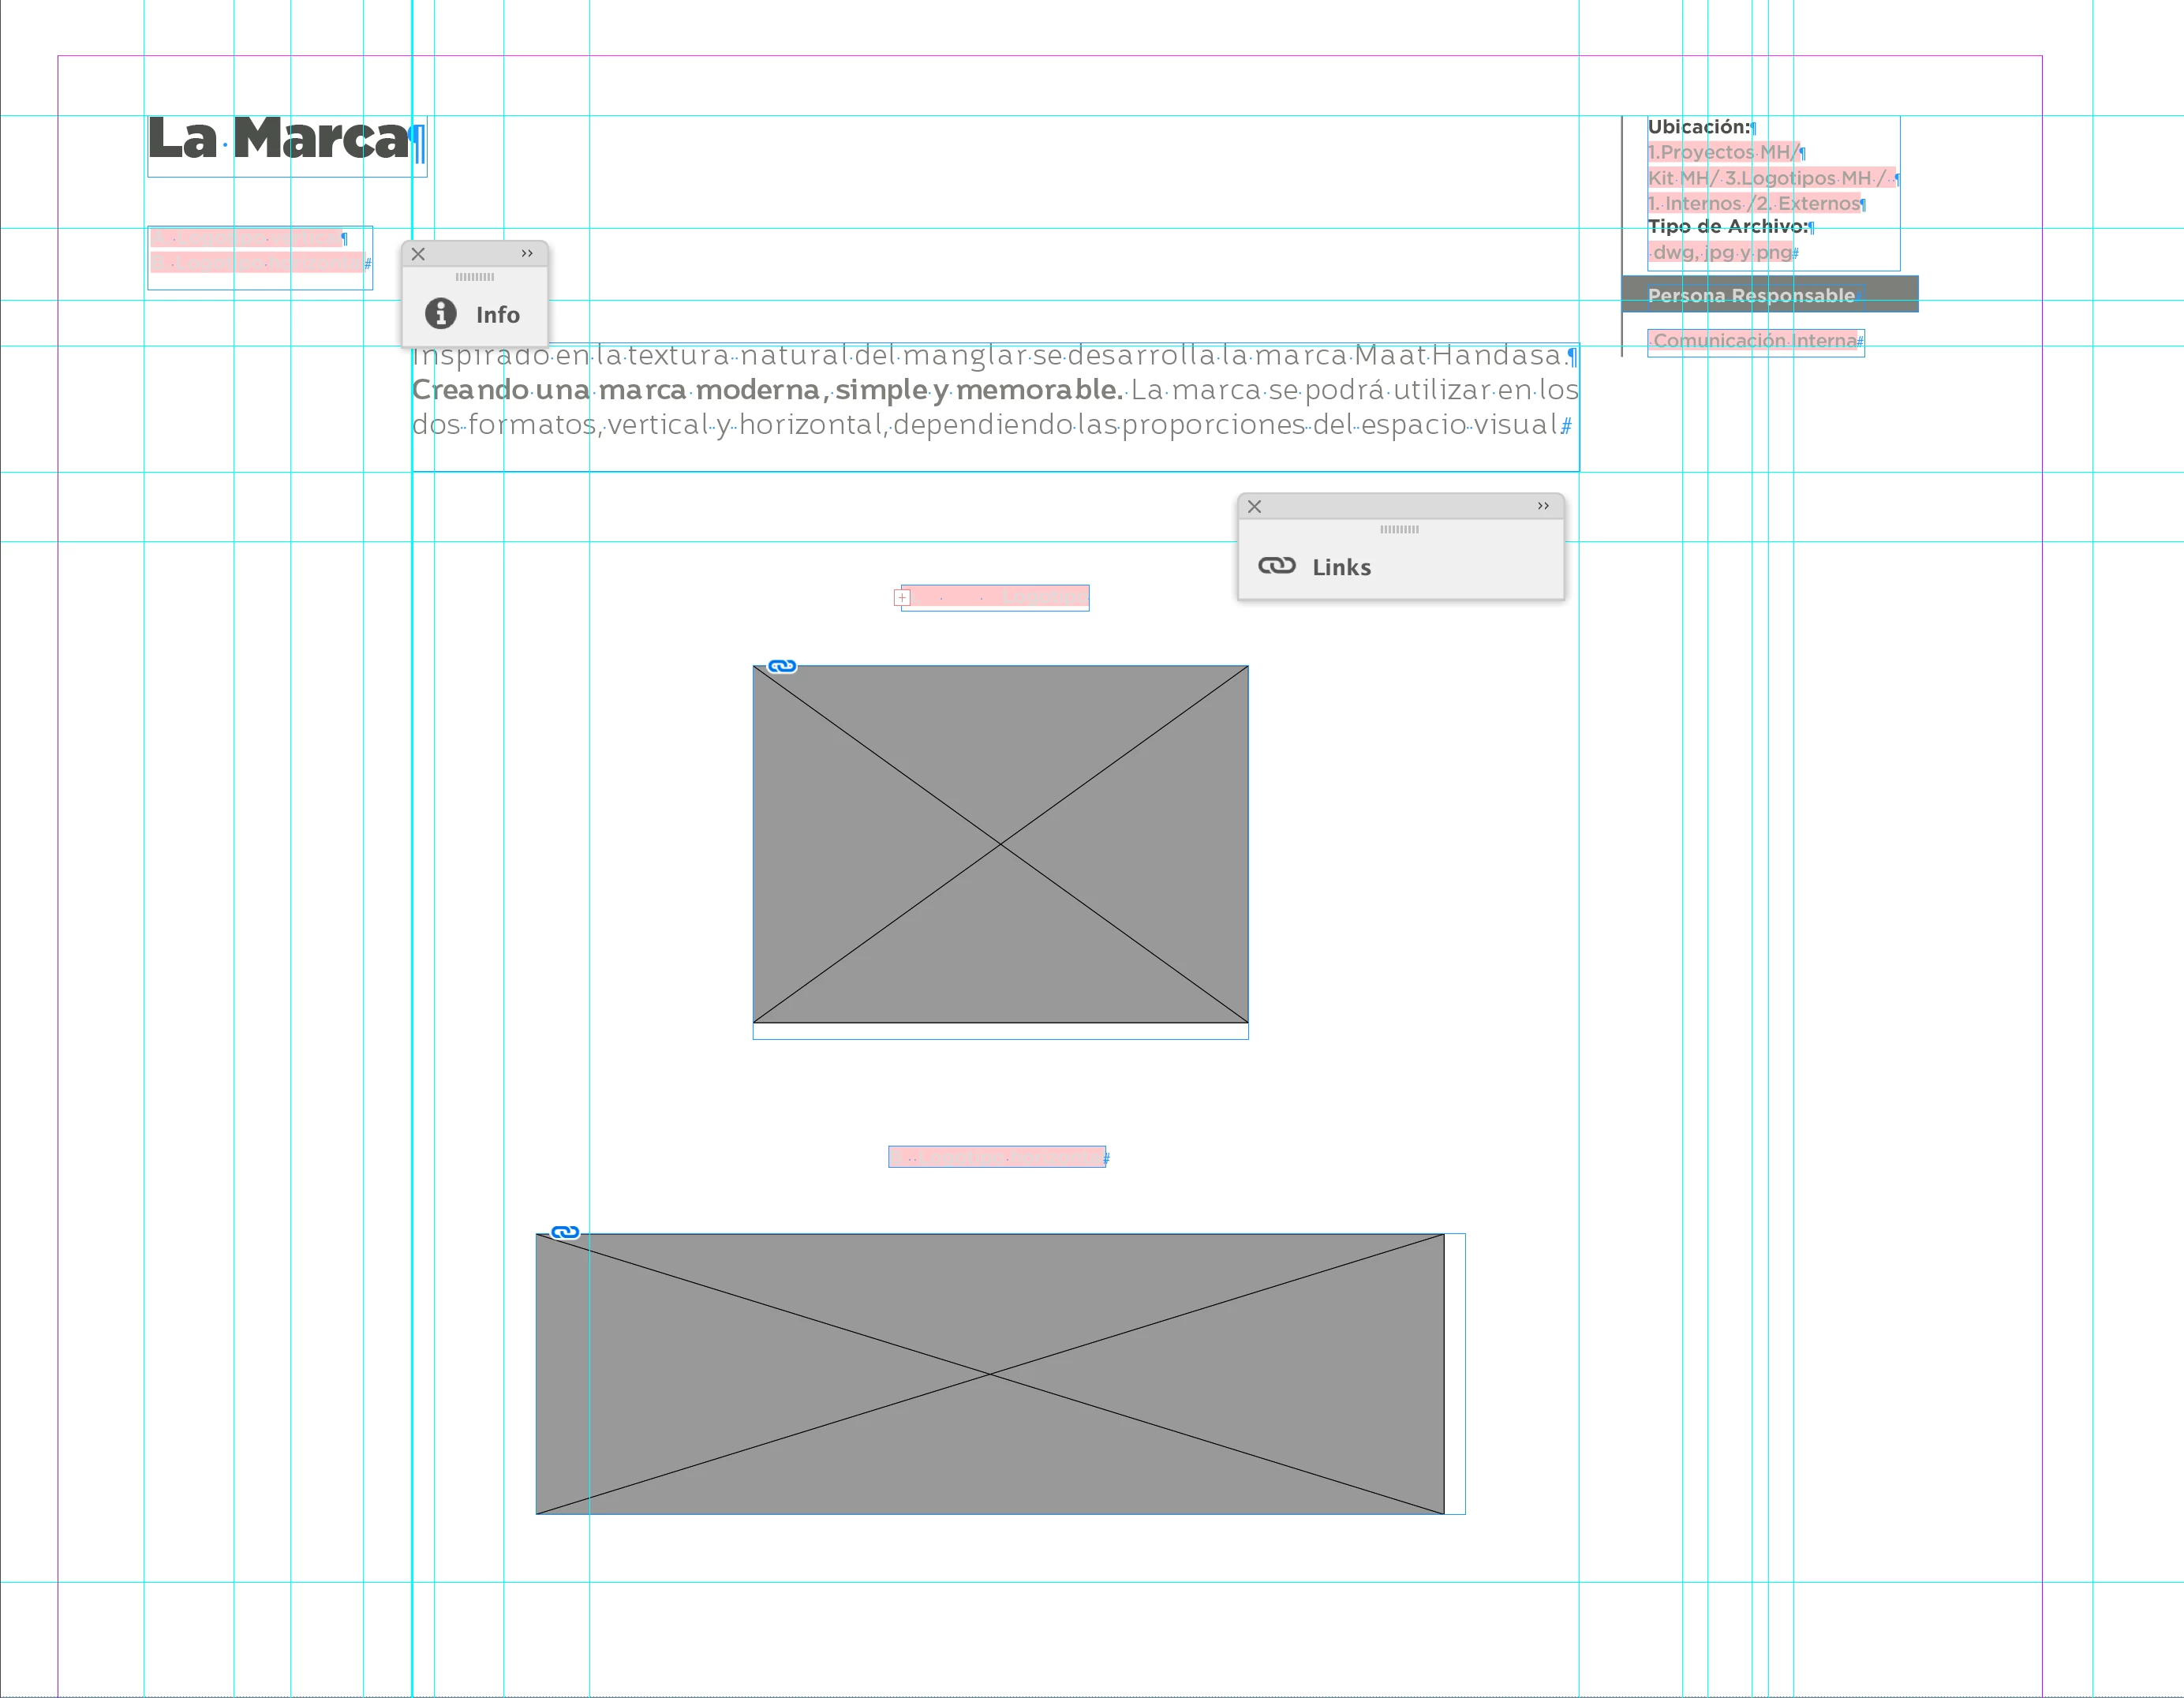Click the Comunicación Interna text frame
The width and height of the screenshot is (2184, 1698).
pyautogui.click(x=1754, y=341)
